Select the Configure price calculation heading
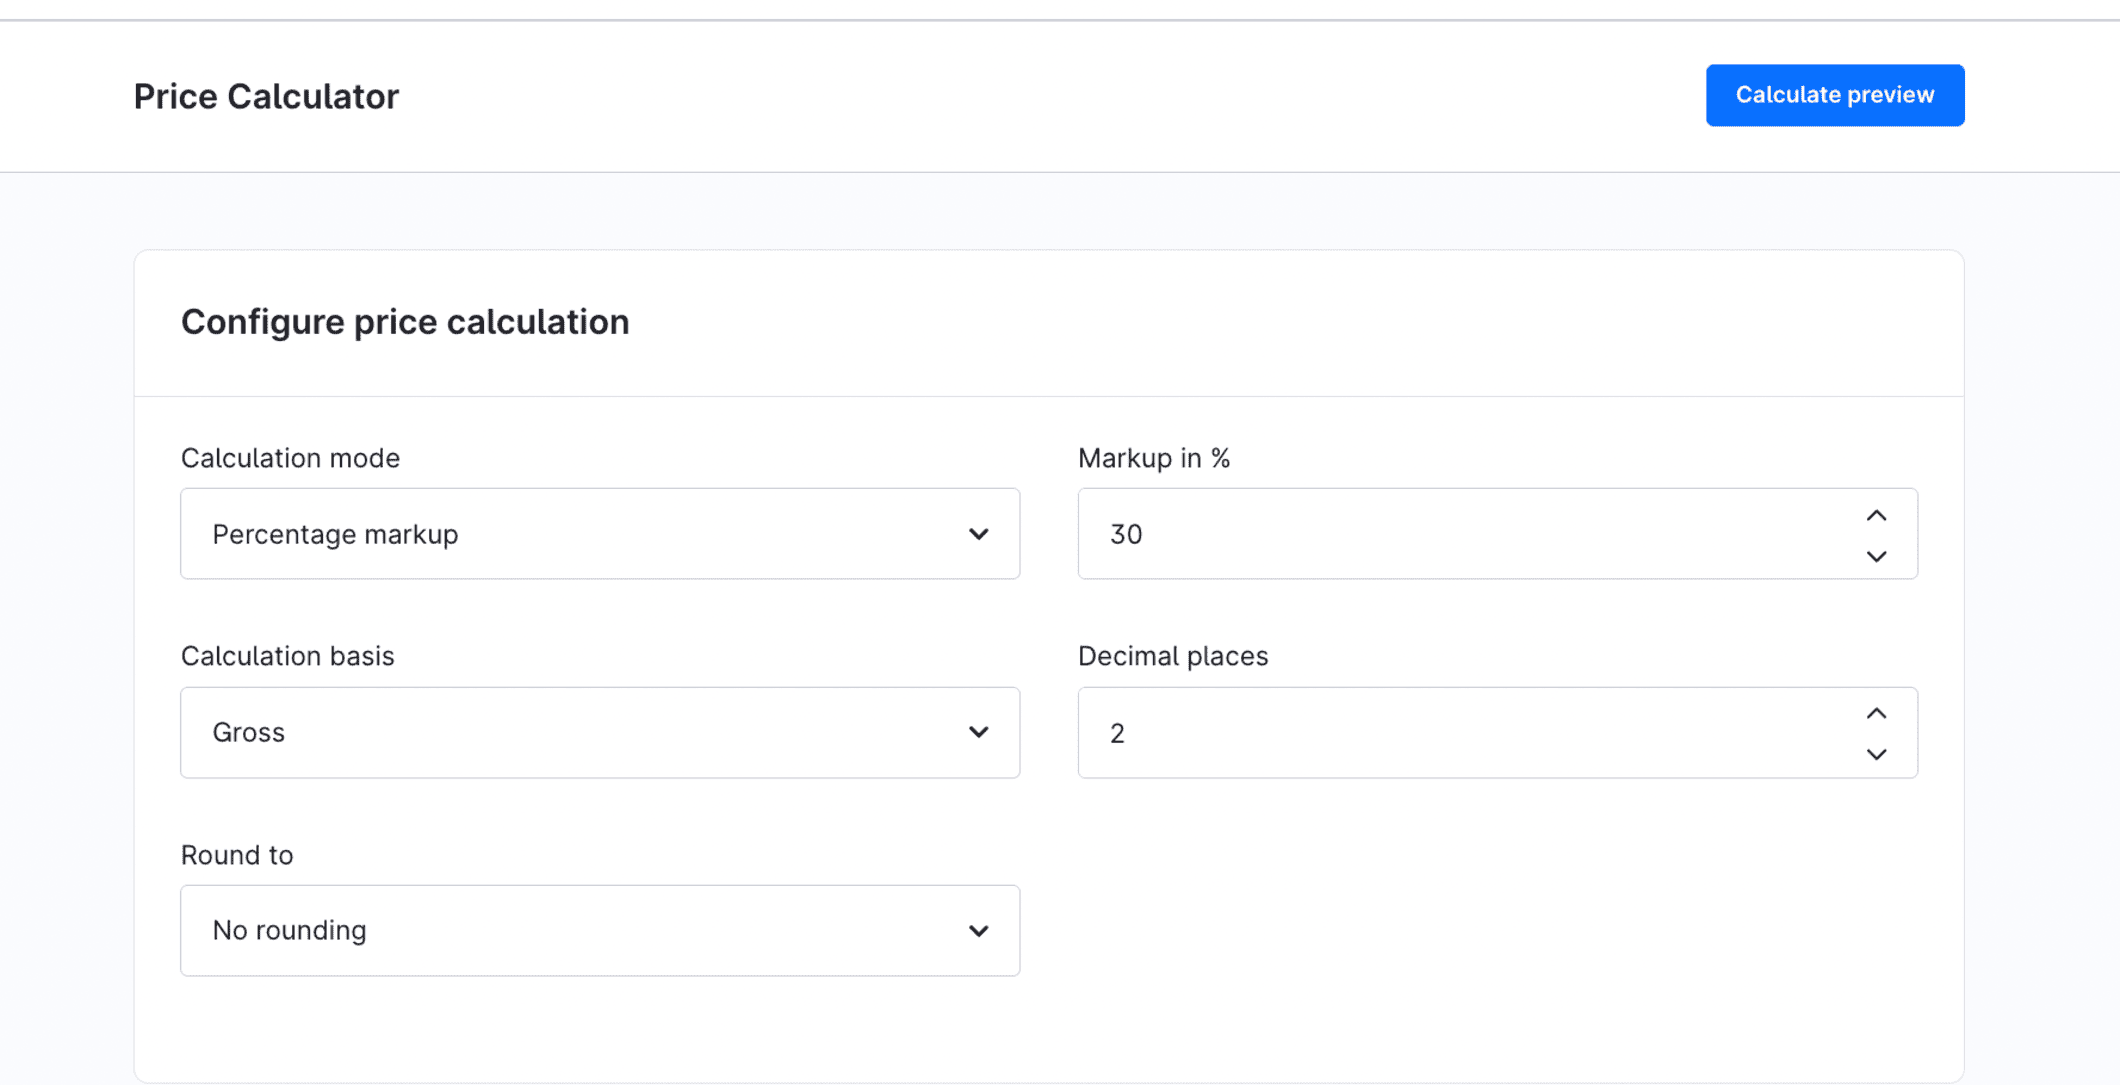 point(405,322)
